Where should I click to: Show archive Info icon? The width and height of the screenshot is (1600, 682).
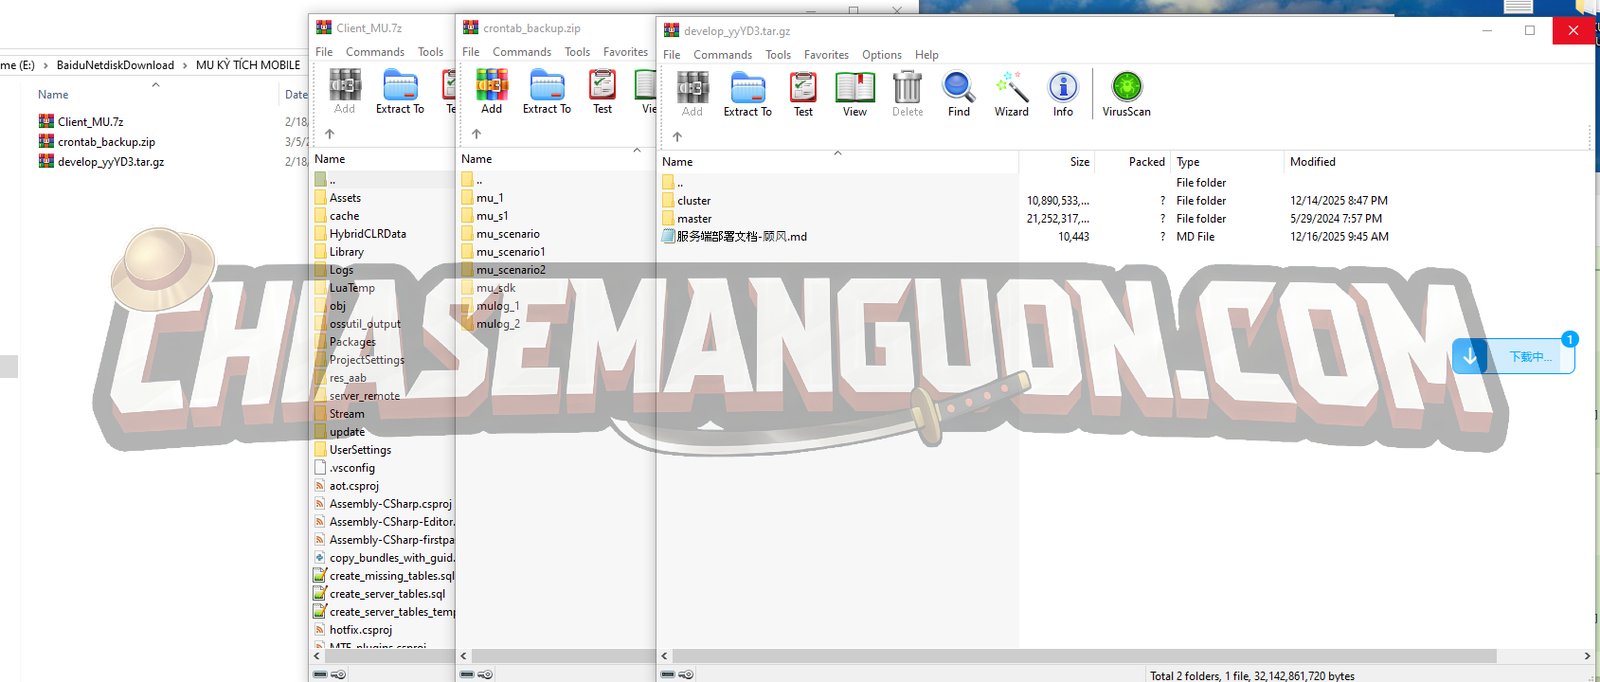[1062, 94]
